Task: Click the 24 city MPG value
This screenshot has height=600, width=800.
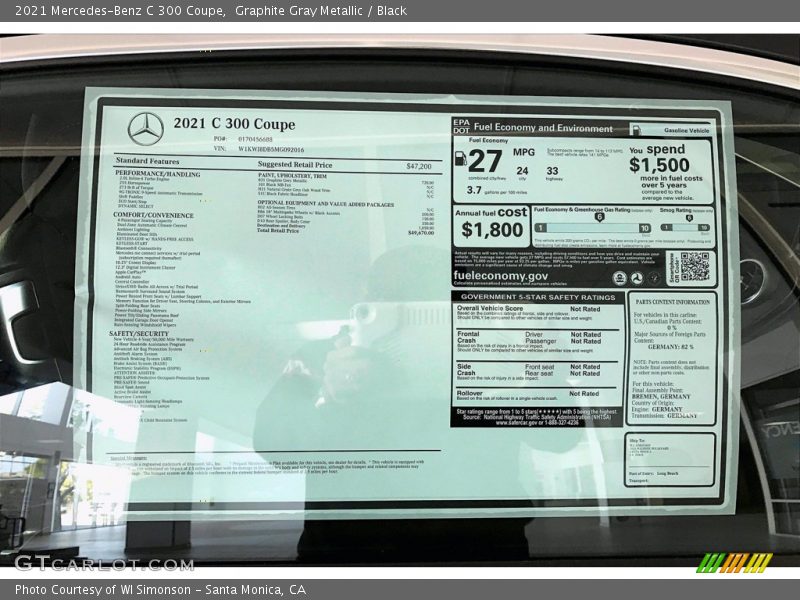Action: [522, 171]
